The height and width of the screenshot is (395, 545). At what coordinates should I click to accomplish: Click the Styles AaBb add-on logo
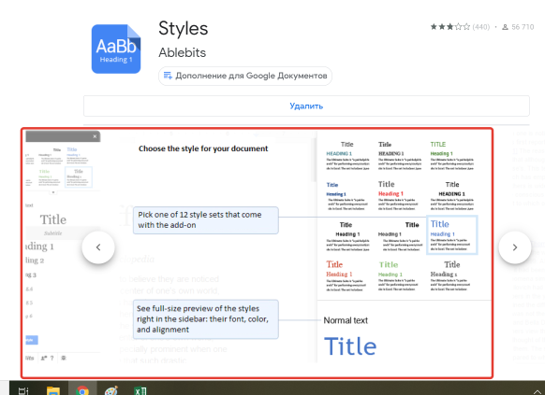116,49
